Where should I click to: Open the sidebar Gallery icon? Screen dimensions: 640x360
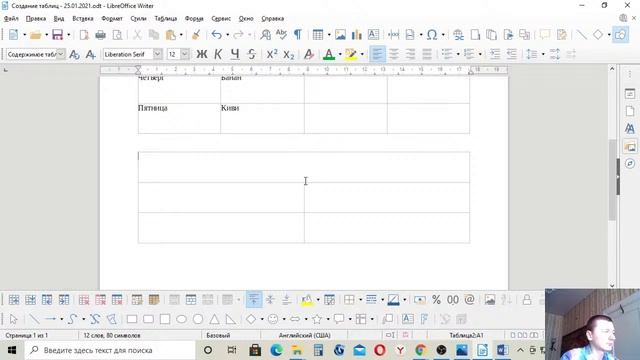pyautogui.click(x=630, y=146)
